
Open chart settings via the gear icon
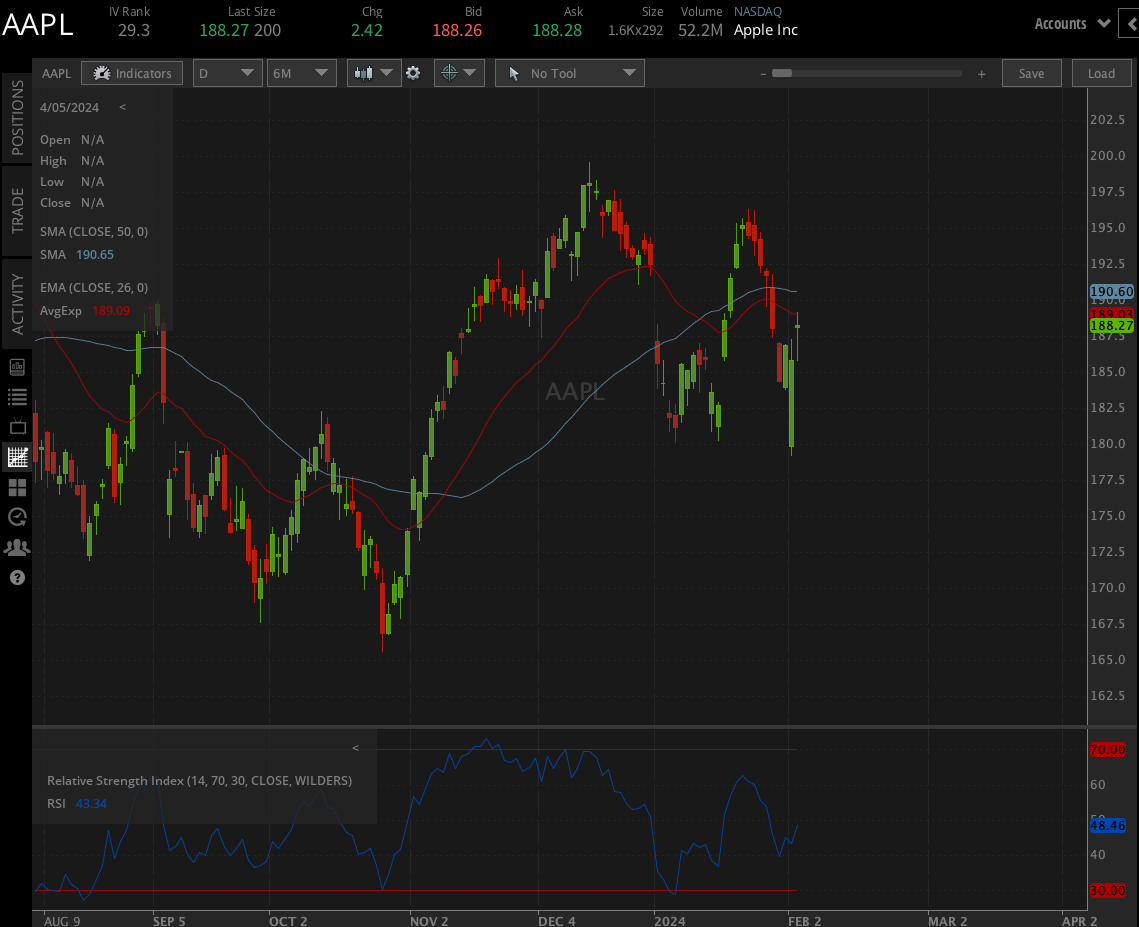pos(413,72)
